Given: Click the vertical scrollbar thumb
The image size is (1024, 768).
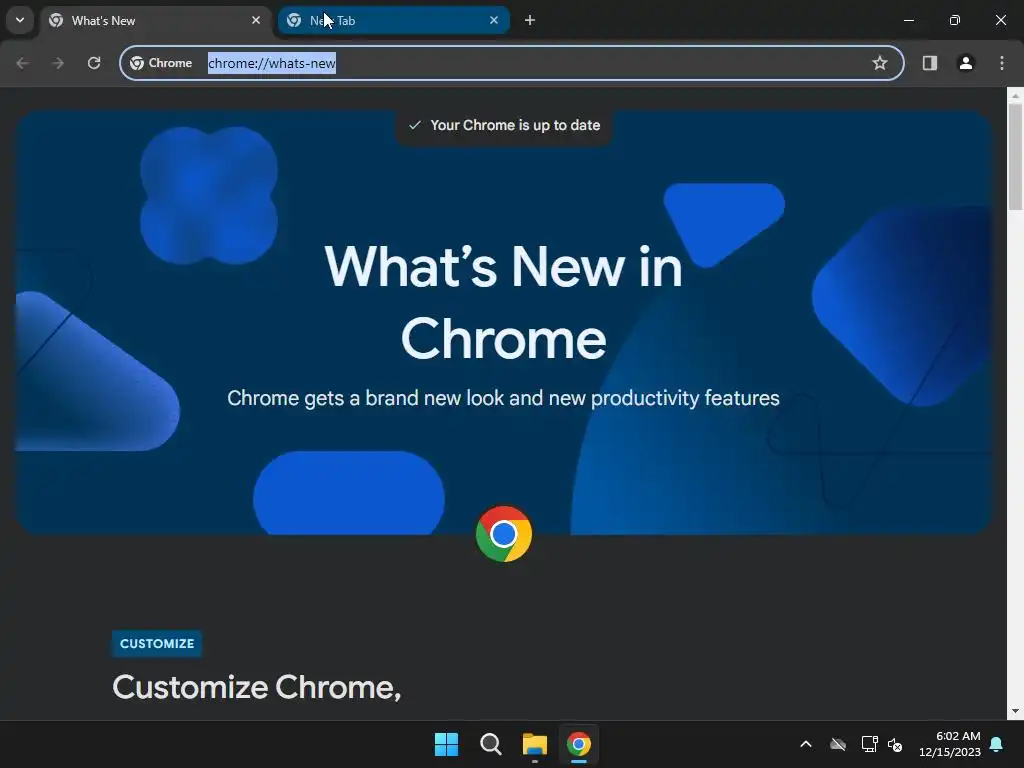Looking at the screenshot, I should (x=1016, y=157).
